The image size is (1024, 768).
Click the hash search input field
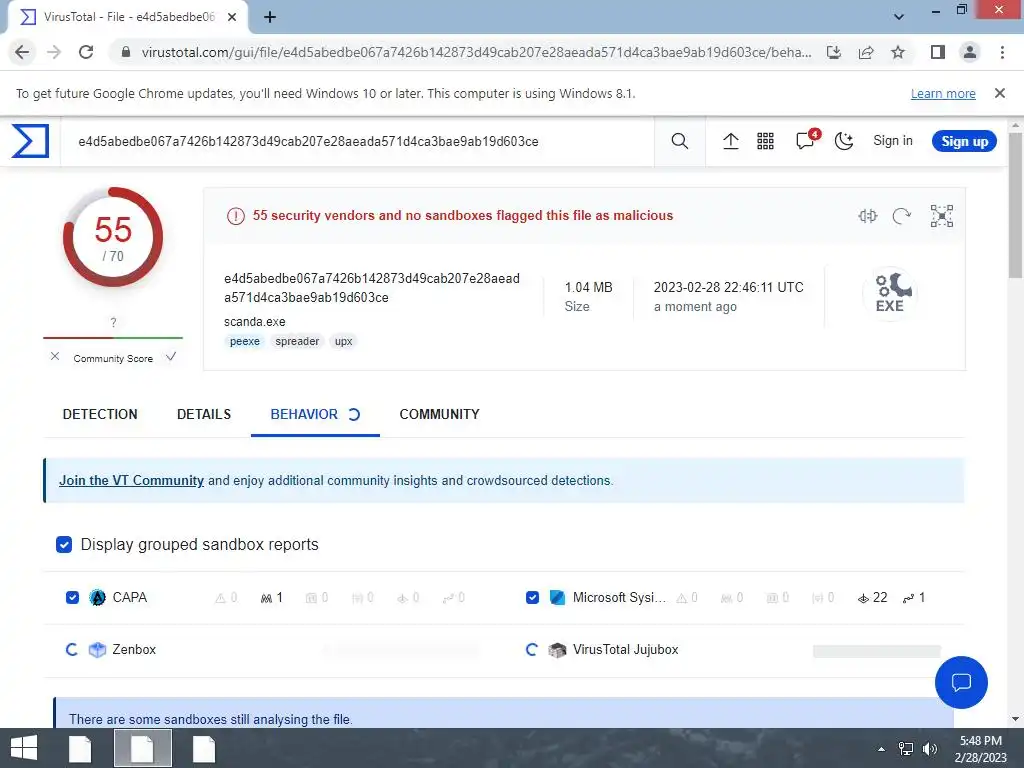coord(357,141)
